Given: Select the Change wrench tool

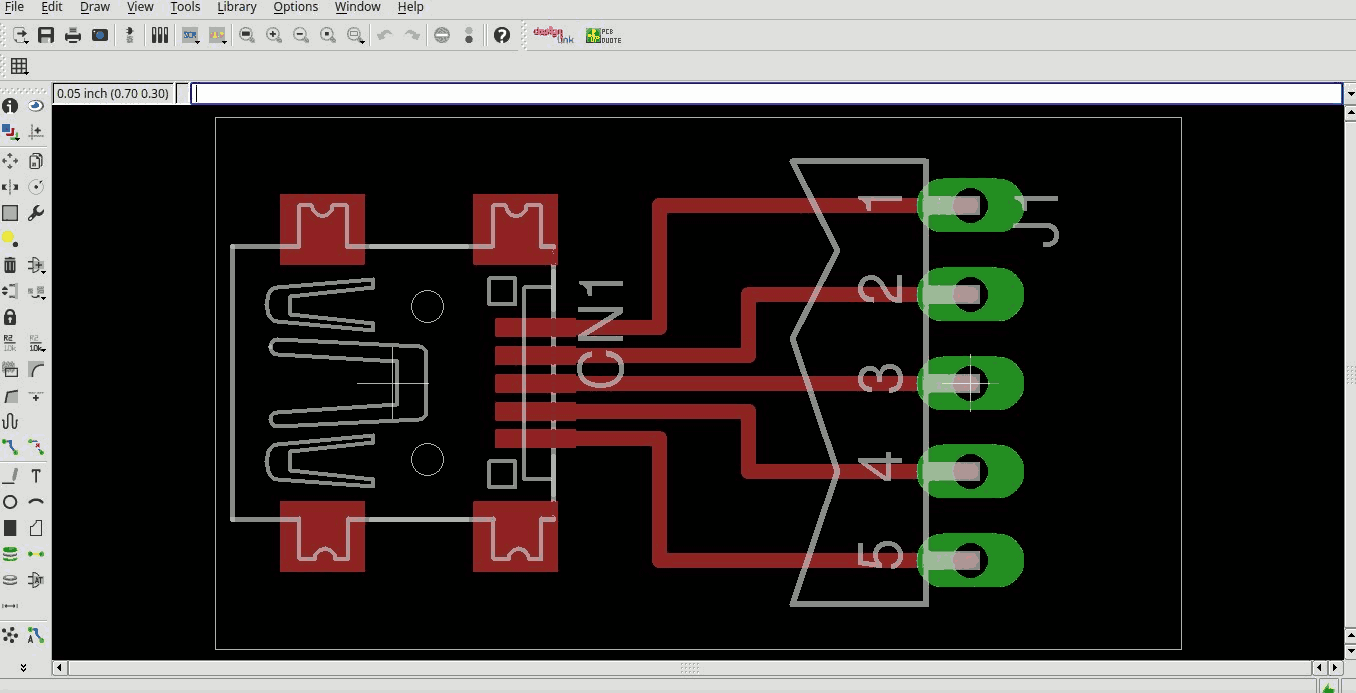Looking at the screenshot, I should point(36,213).
